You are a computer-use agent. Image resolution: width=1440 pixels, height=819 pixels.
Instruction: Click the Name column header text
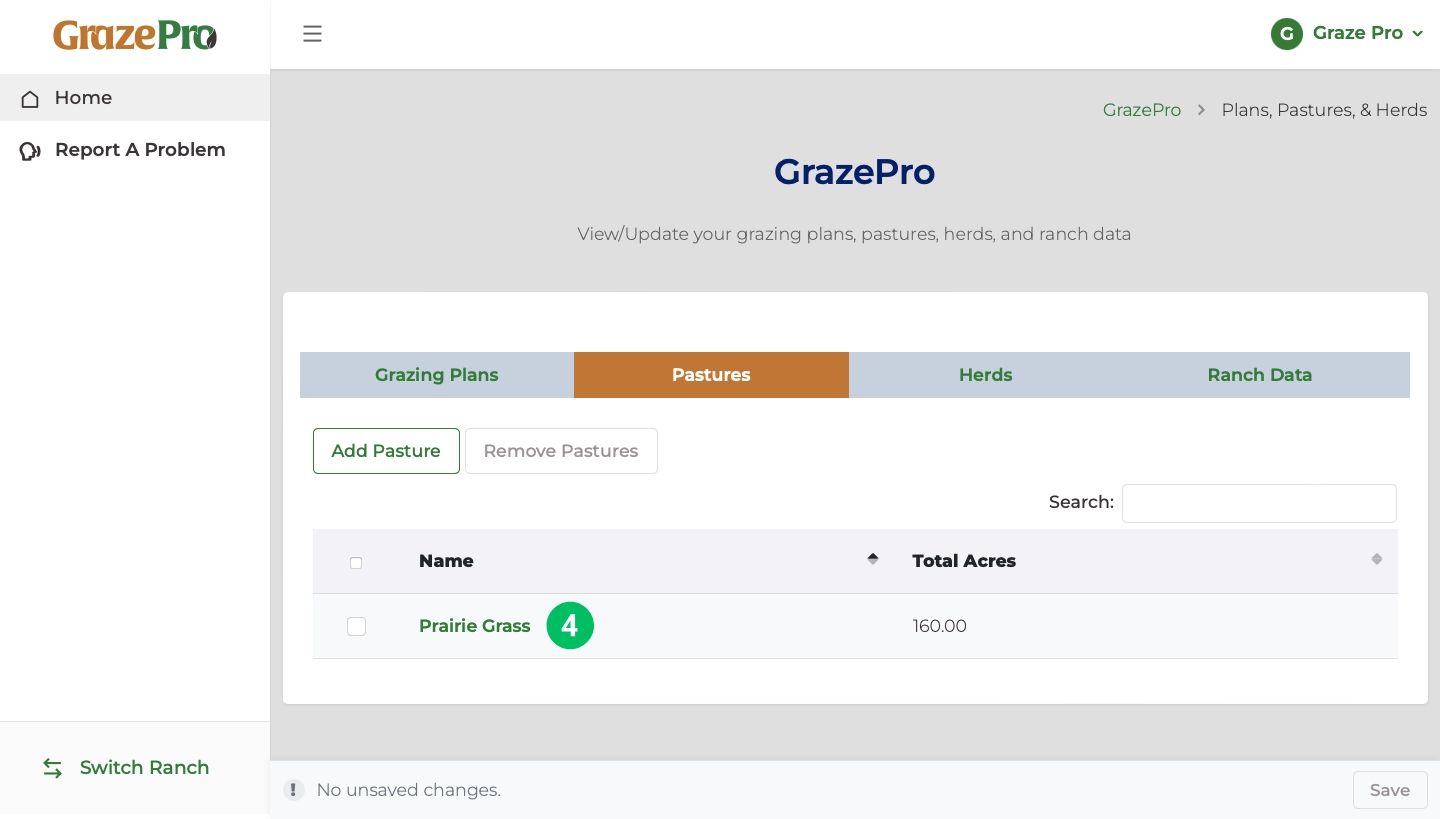446,561
